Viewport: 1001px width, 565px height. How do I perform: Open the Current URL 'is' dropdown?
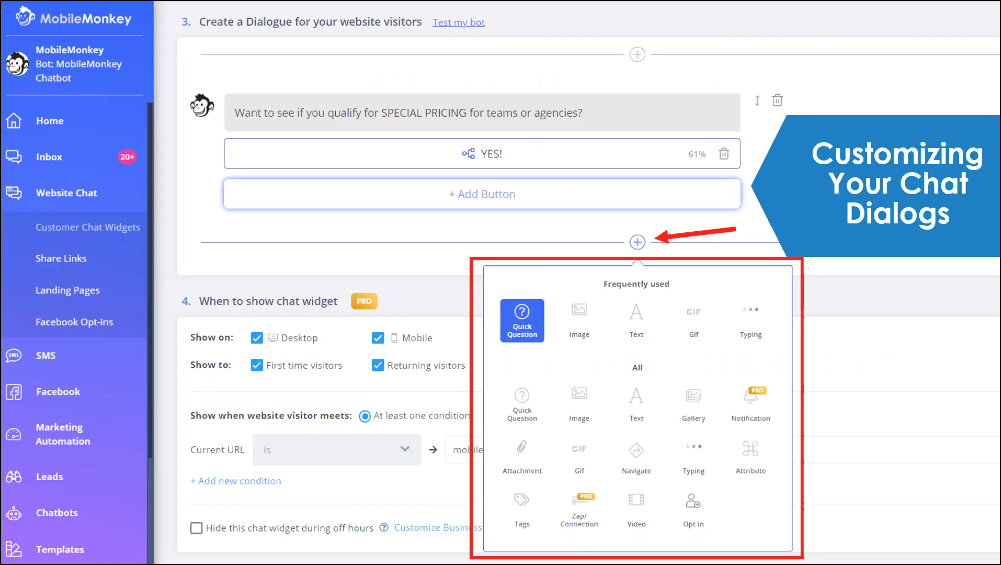336,449
